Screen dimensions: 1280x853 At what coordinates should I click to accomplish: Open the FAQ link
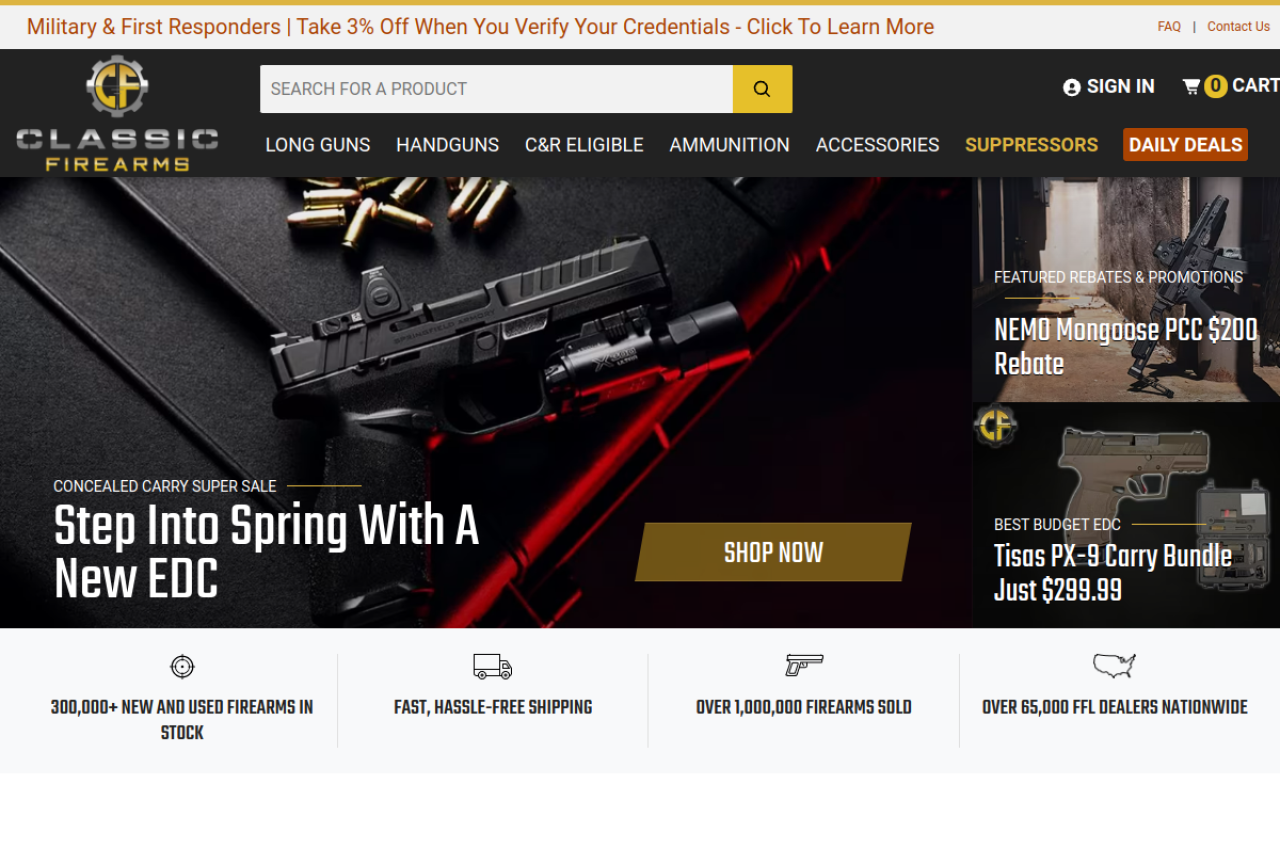point(1169,27)
